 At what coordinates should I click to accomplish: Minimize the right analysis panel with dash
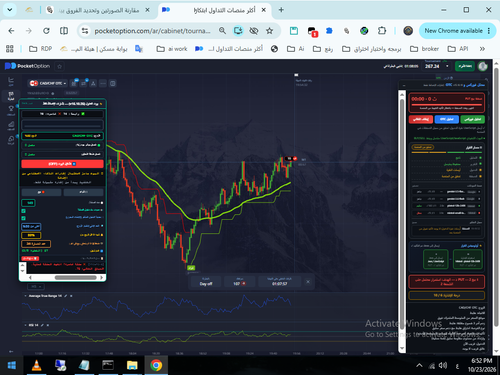pyautogui.click(x=404, y=85)
